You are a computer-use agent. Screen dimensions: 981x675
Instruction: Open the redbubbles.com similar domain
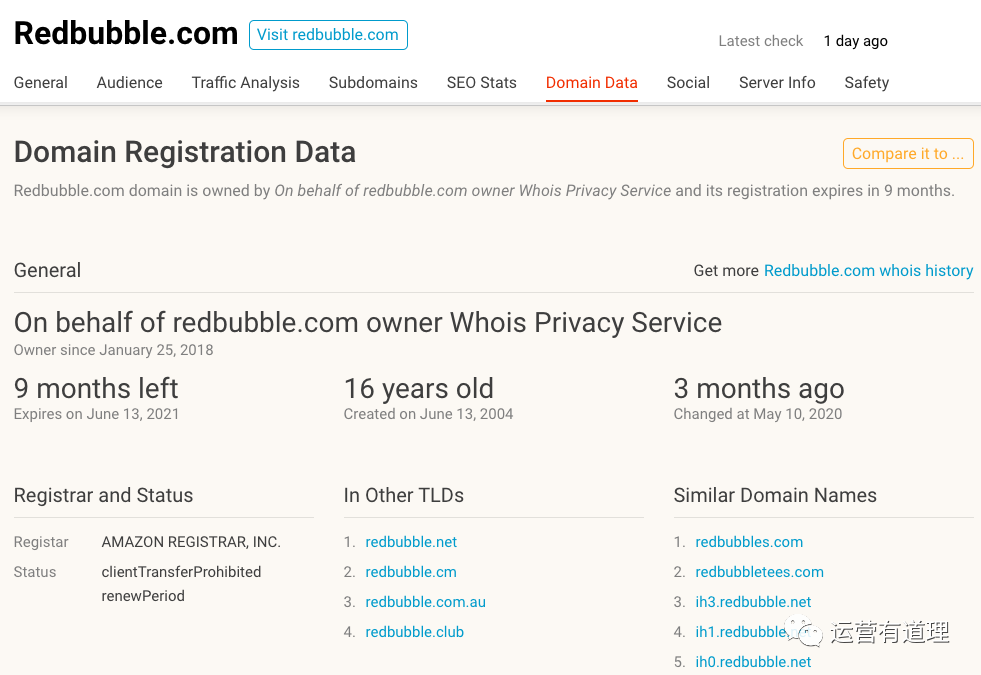pos(749,542)
